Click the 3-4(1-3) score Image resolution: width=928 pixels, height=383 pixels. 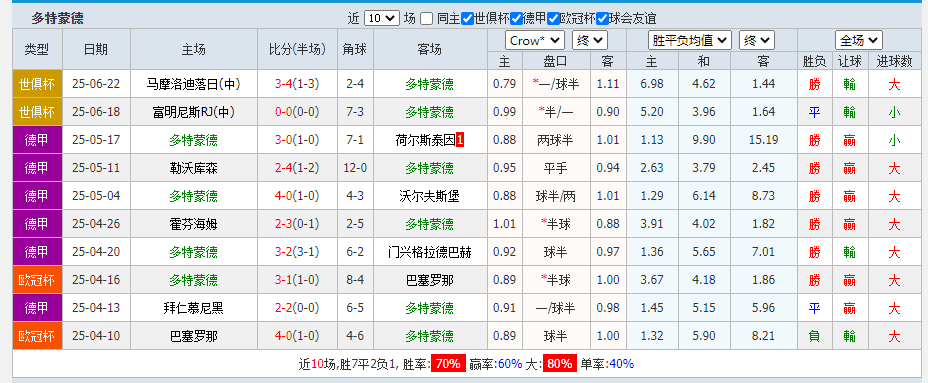[297, 84]
